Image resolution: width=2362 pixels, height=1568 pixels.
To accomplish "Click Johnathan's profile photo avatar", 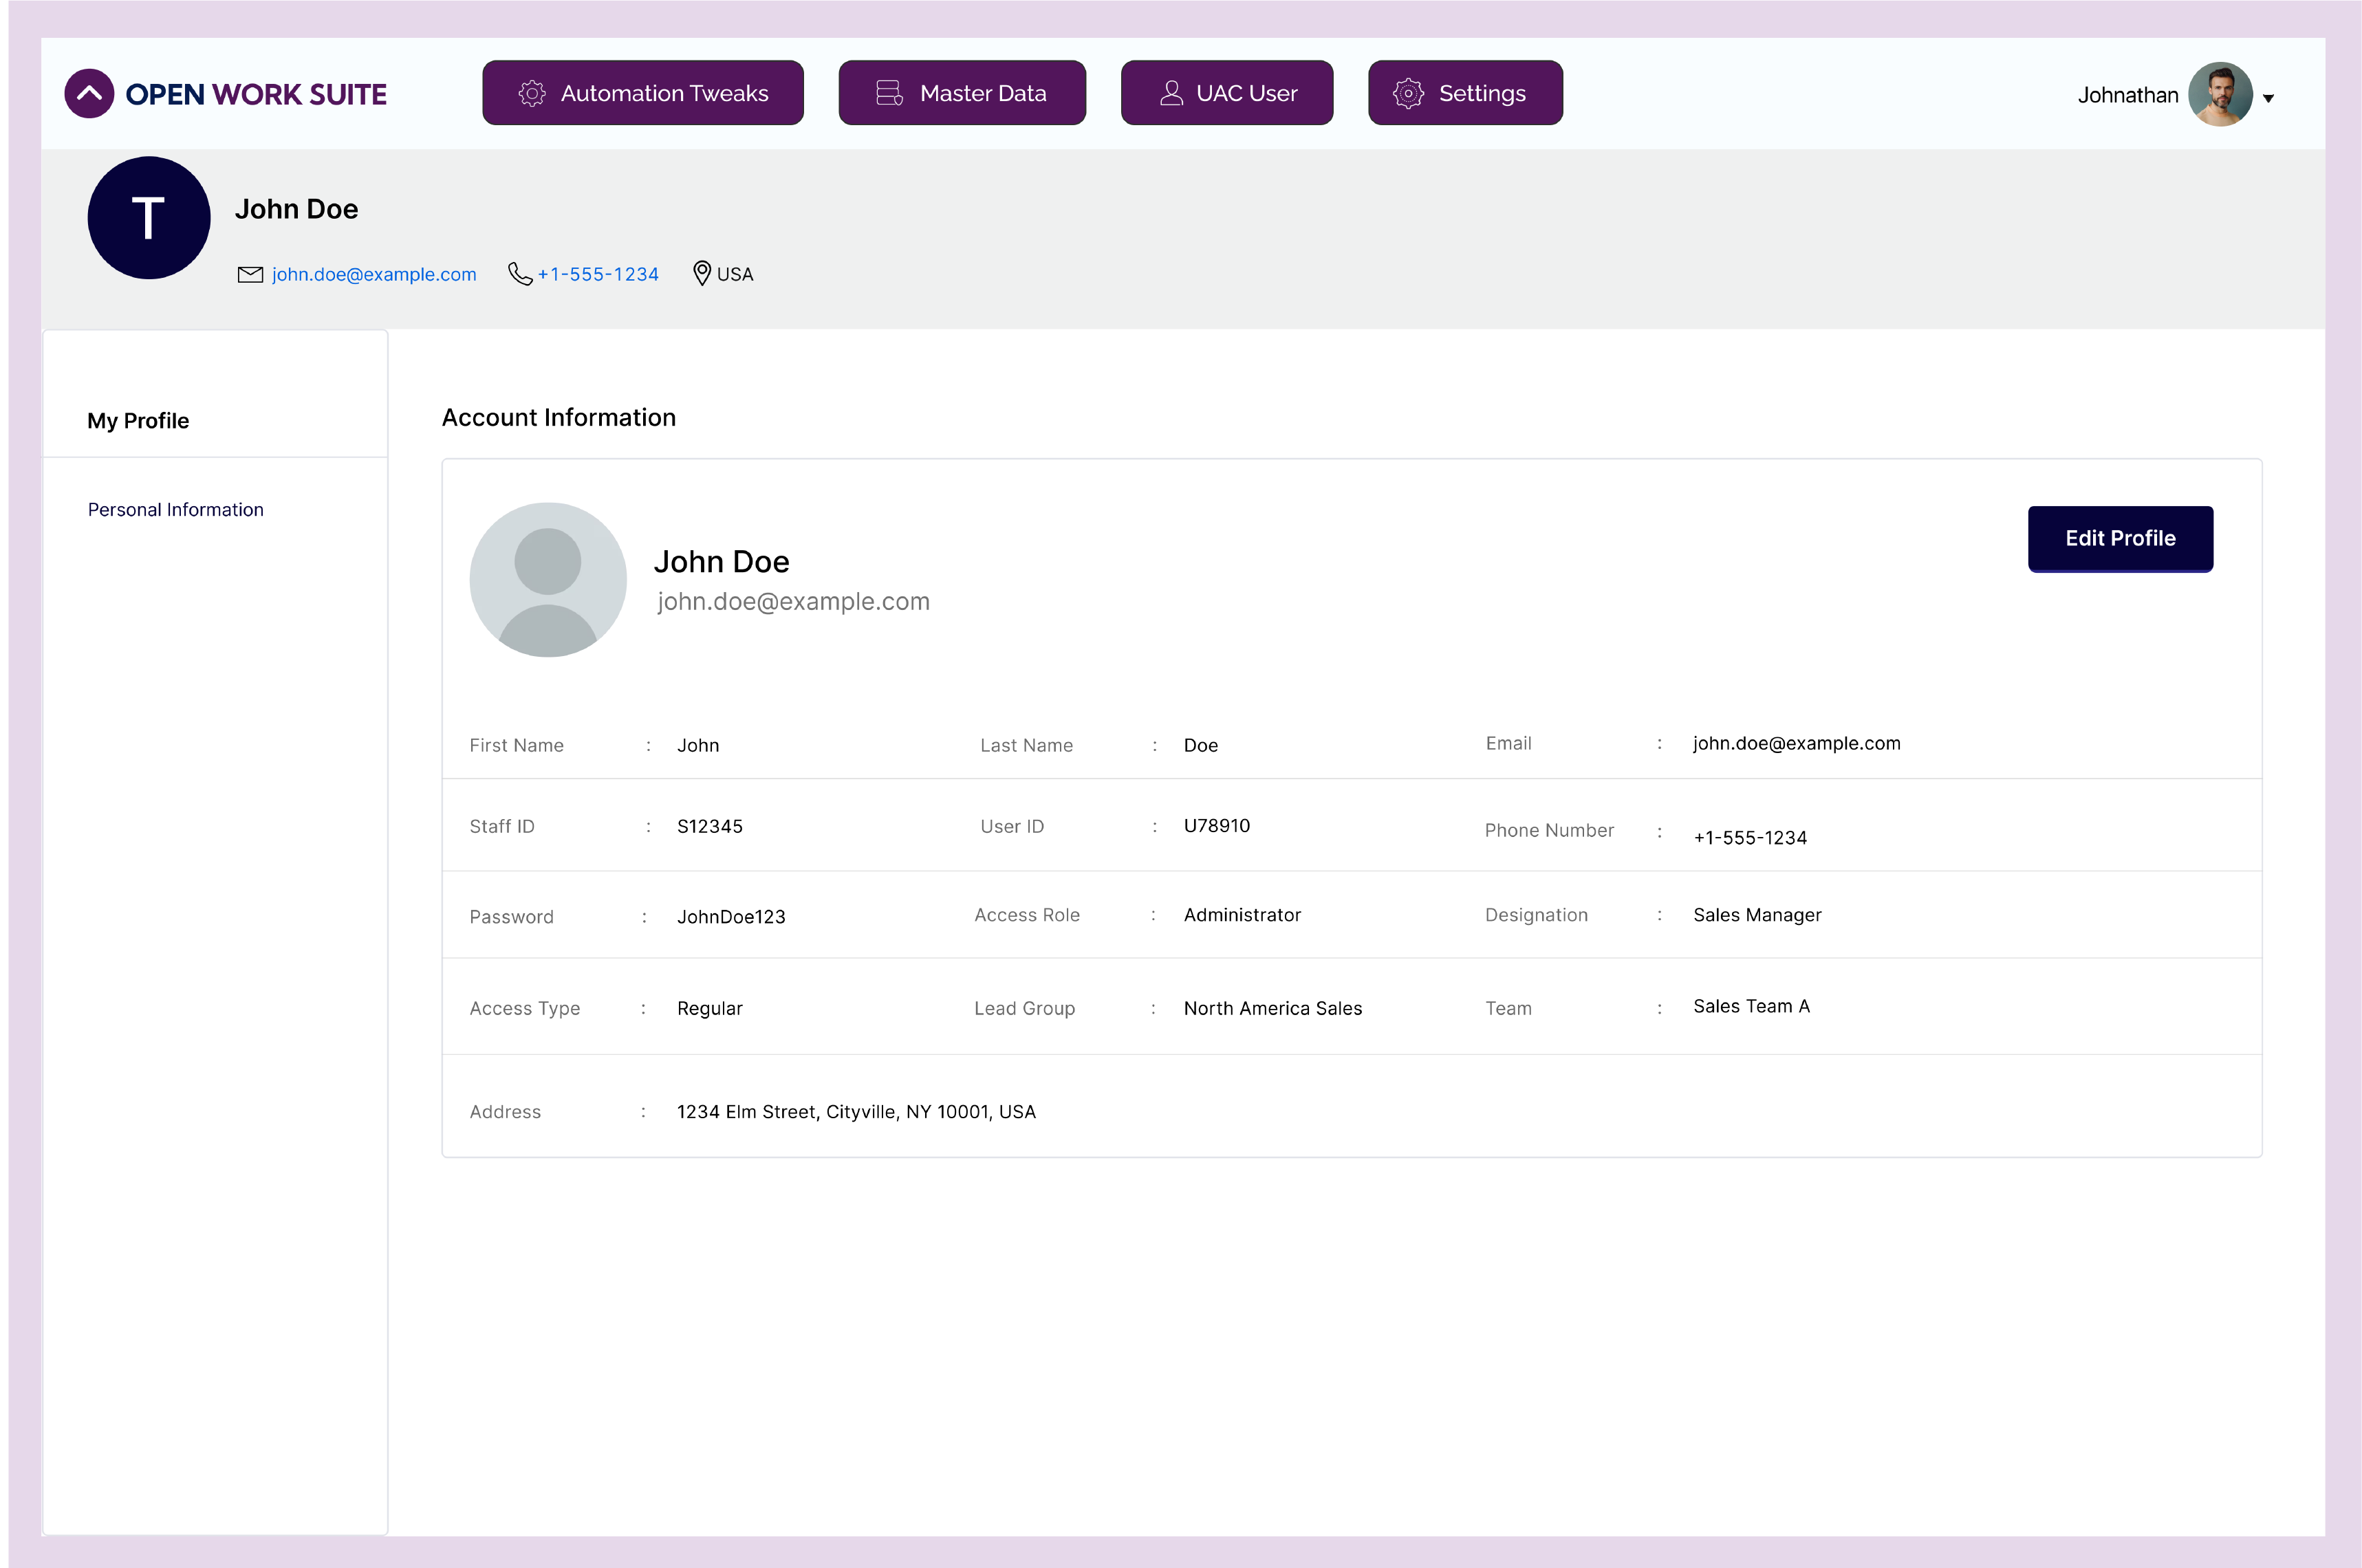I will pyautogui.click(x=2220, y=95).
